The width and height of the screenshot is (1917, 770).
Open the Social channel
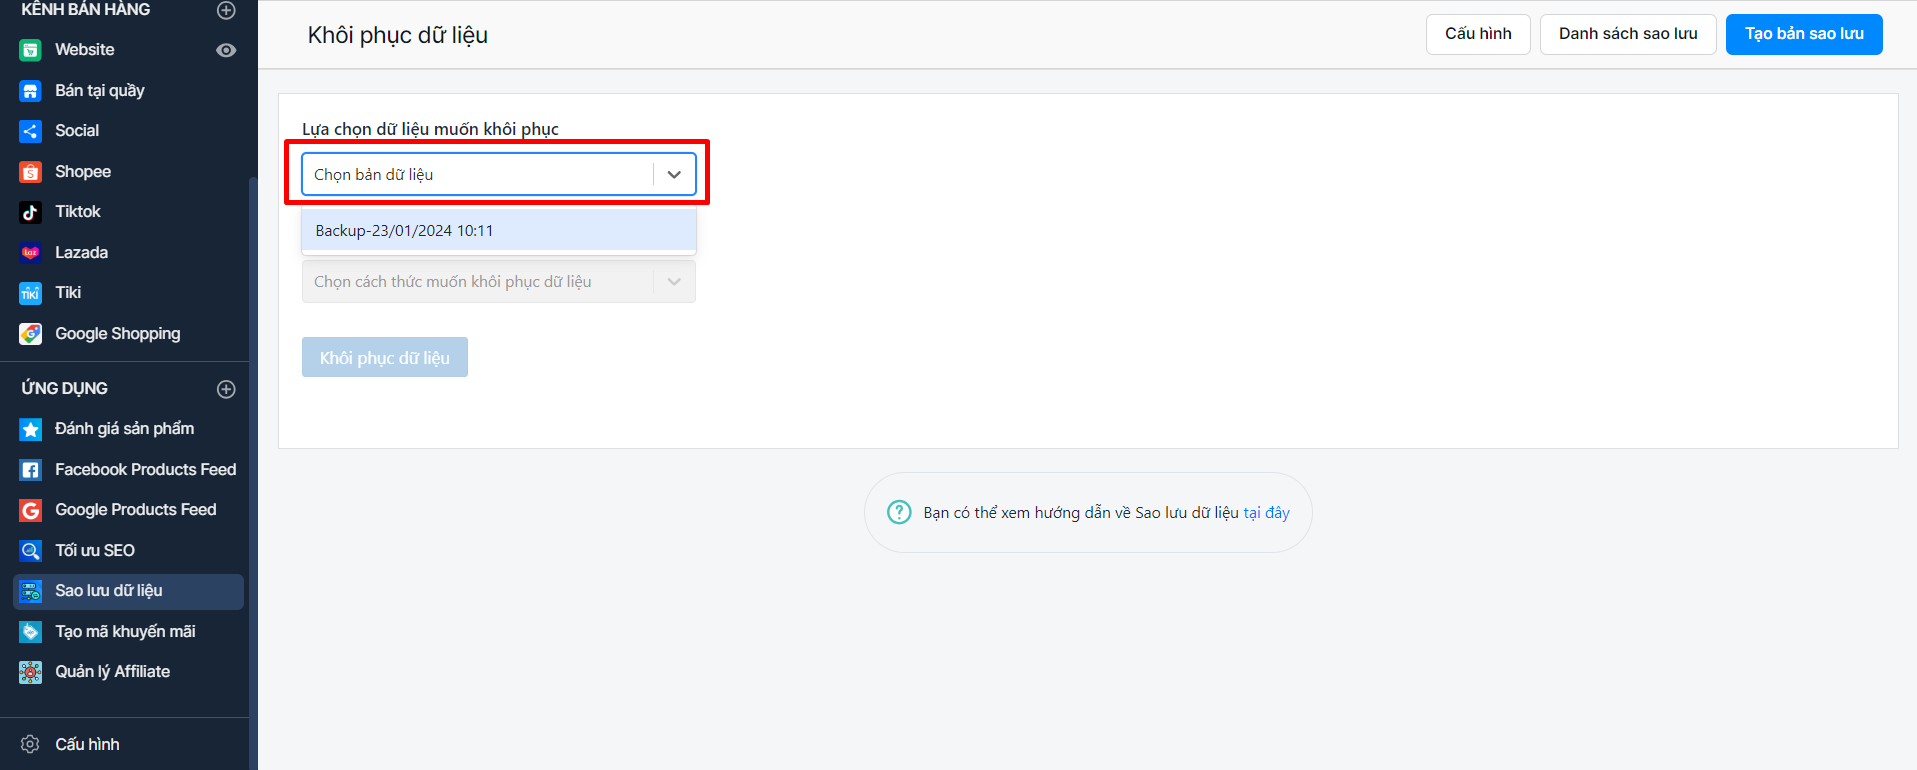pos(77,131)
